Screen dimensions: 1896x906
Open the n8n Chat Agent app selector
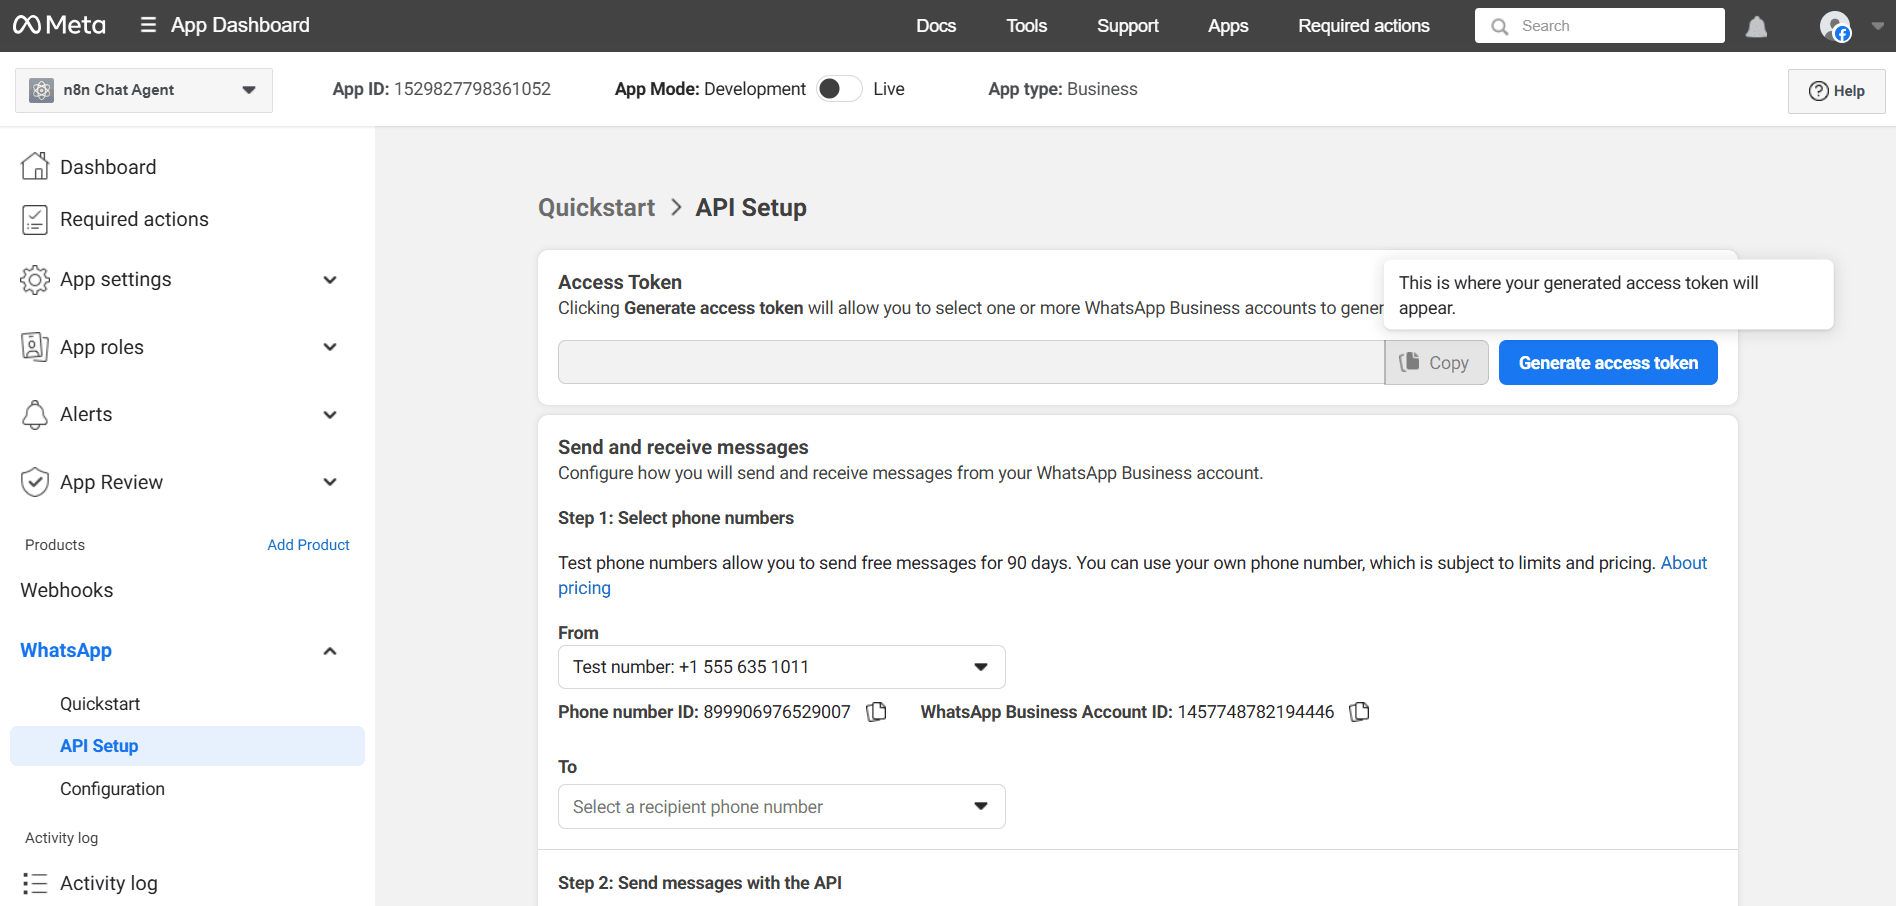pyautogui.click(x=143, y=90)
